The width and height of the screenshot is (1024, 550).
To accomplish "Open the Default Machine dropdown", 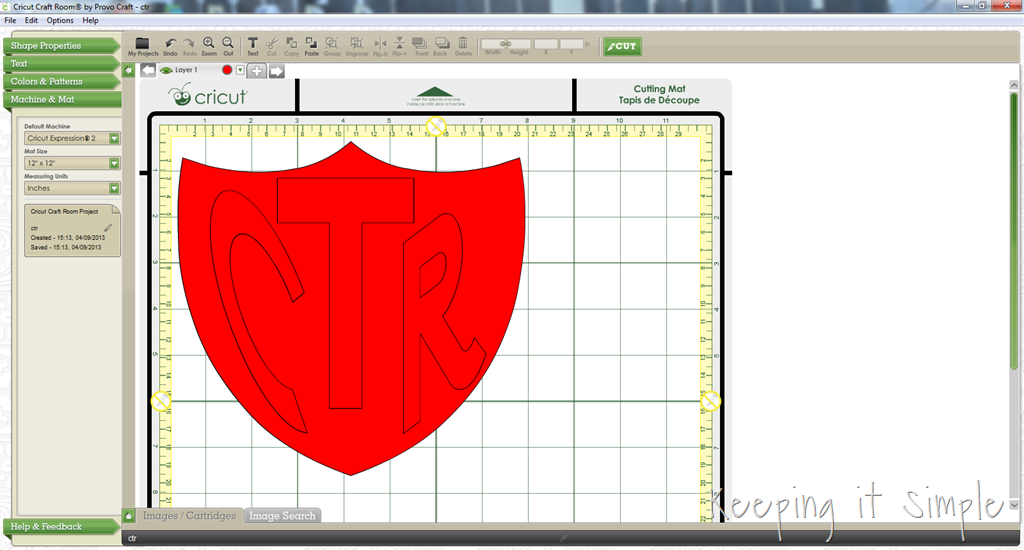I will [72, 138].
